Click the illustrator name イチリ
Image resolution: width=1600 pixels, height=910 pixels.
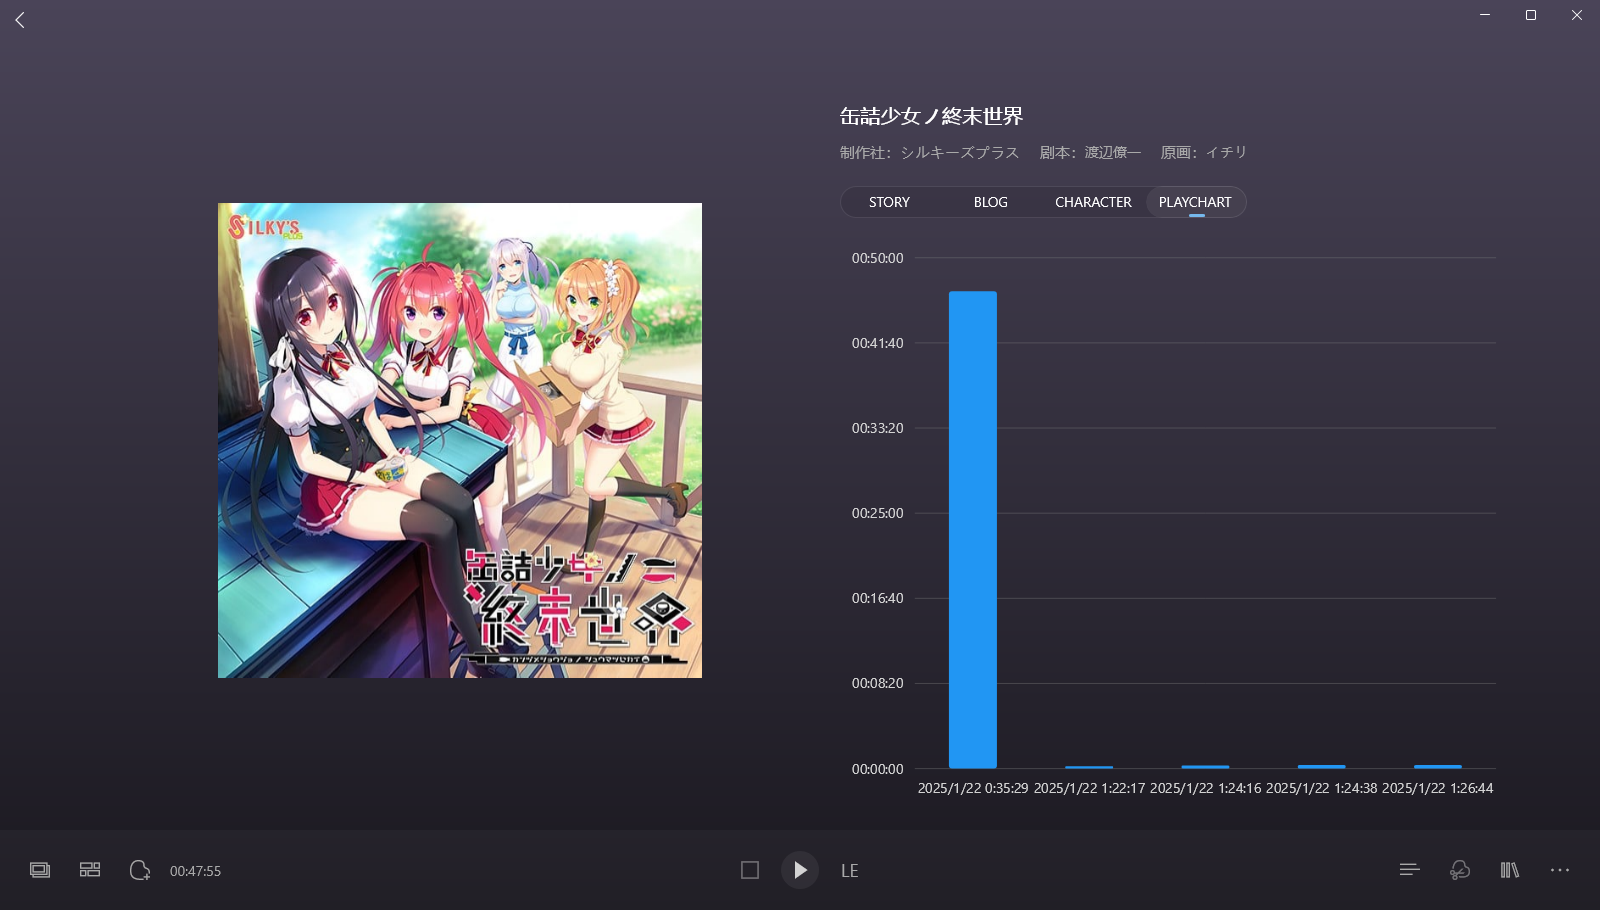pos(1226,152)
